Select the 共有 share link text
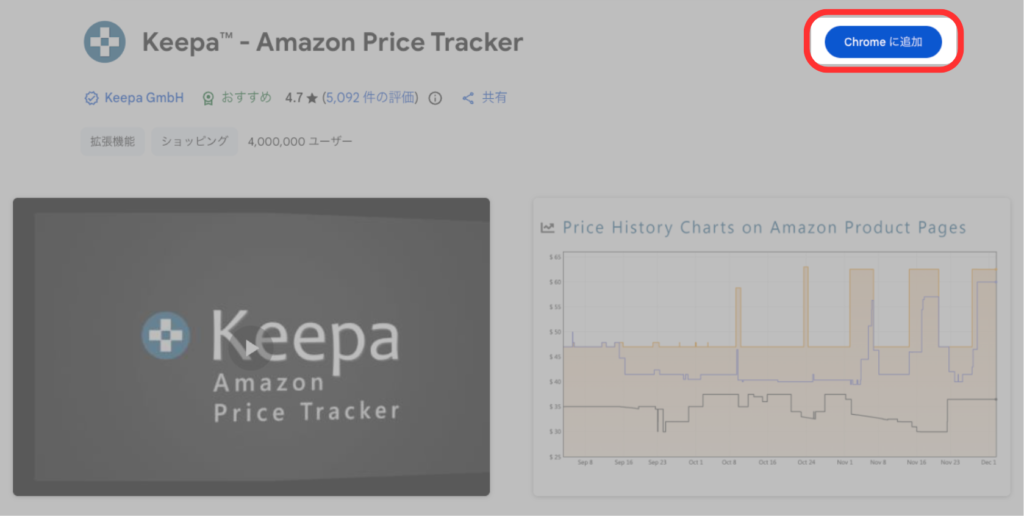 click(495, 98)
